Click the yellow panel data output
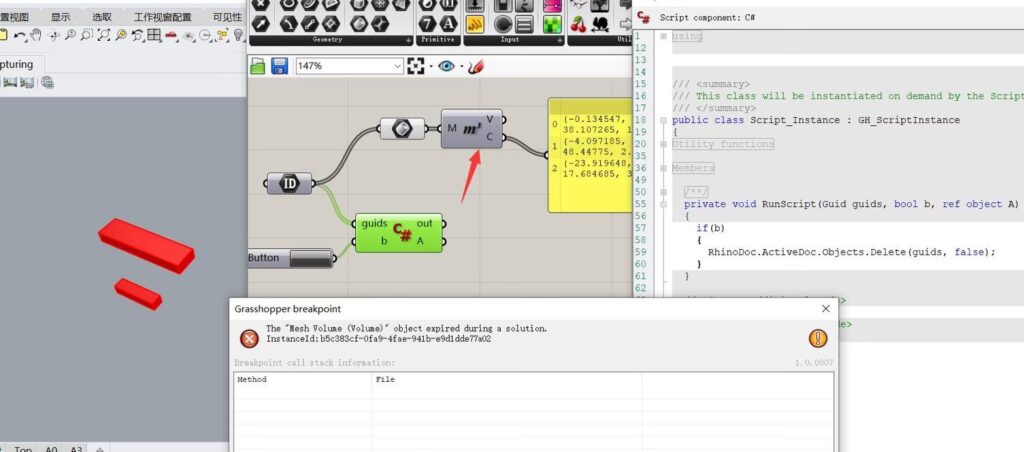1024x452 pixels. 590,155
